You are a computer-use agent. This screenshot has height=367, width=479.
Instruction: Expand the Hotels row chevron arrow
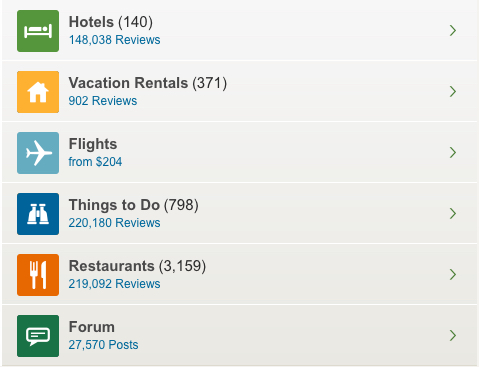coord(453,30)
